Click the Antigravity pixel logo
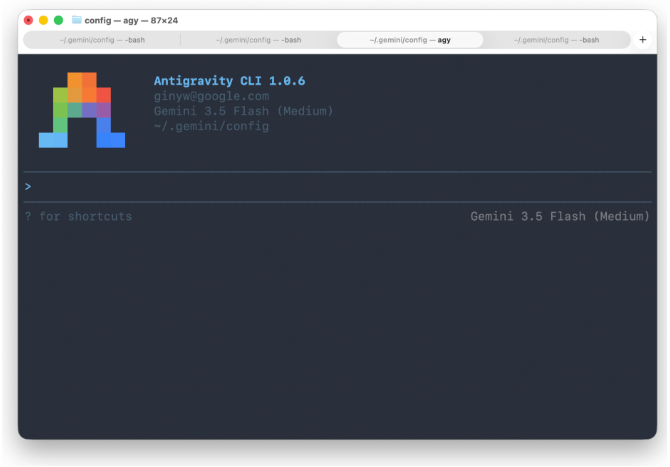 pyautogui.click(x=82, y=110)
